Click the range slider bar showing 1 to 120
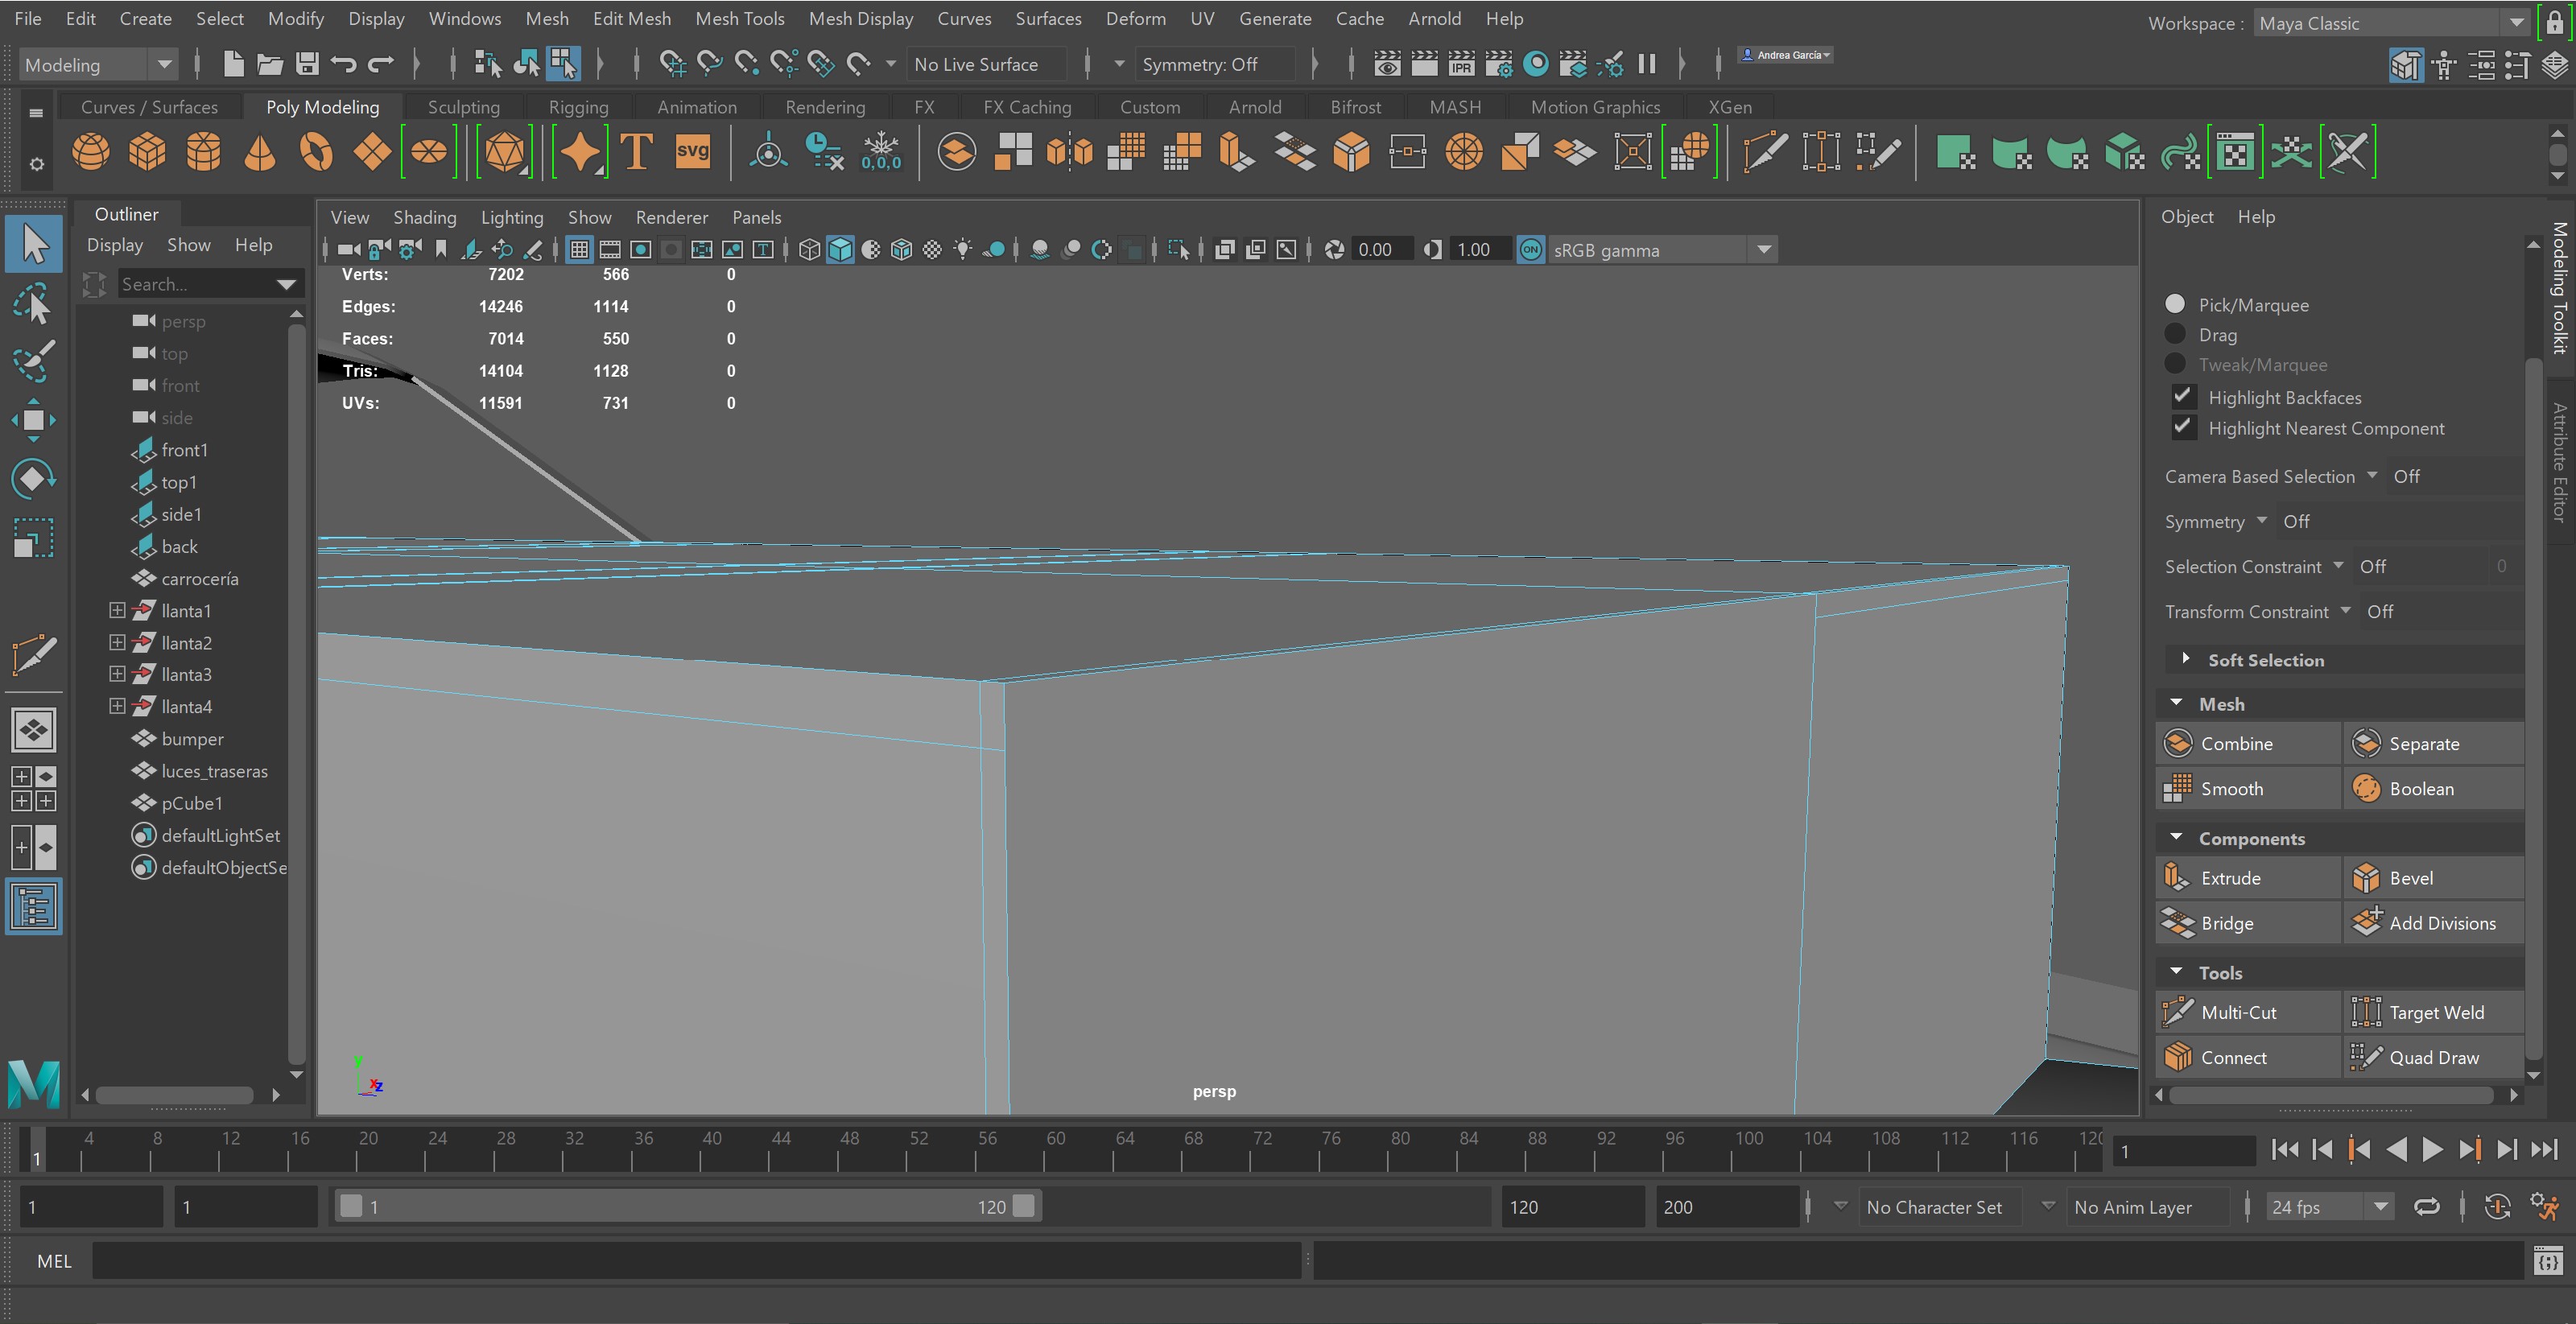Image resolution: width=2576 pixels, height=1324 pixels. point(687,1206)
